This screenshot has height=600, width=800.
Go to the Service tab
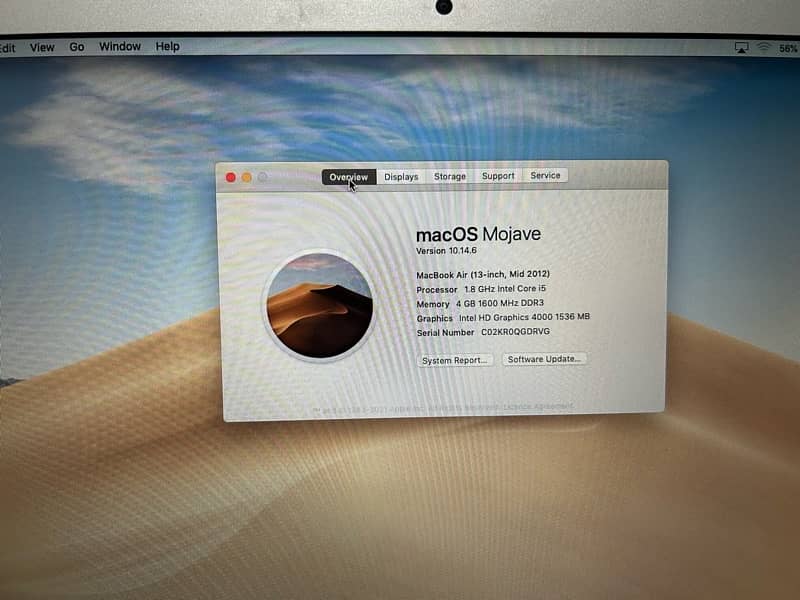[545, 175]
